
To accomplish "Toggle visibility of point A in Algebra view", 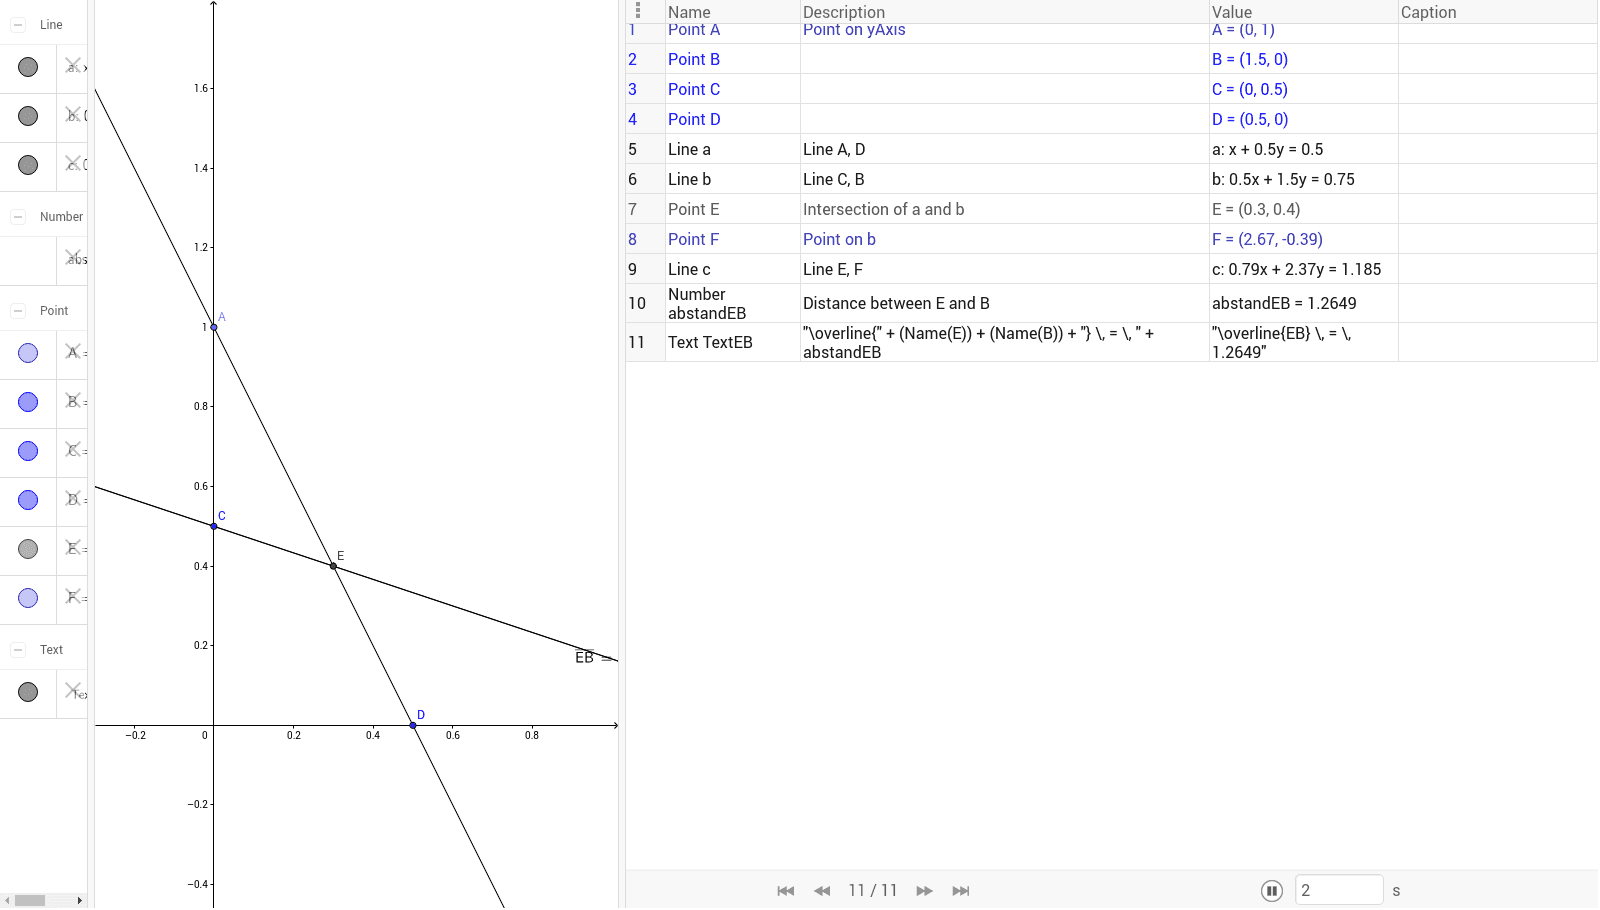I will click(28, 353).
